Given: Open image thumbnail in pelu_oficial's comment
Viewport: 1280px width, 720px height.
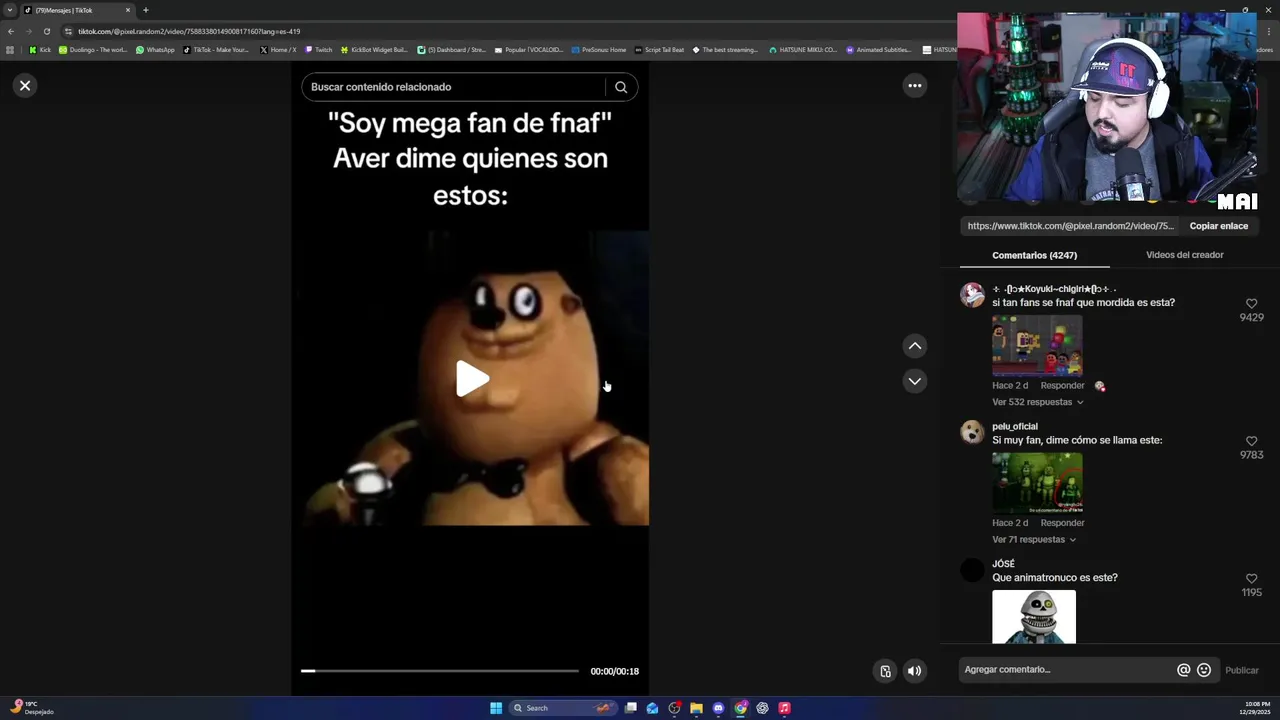Looking at the screenshot, I should 1037,483.
